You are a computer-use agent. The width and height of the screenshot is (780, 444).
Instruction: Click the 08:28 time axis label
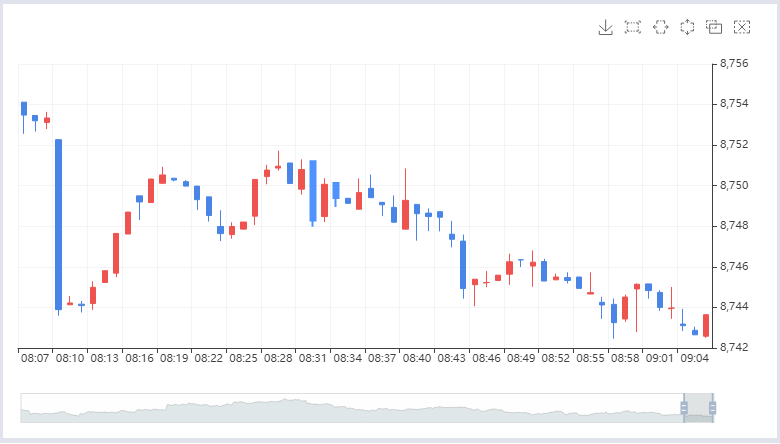click(278, 358)
